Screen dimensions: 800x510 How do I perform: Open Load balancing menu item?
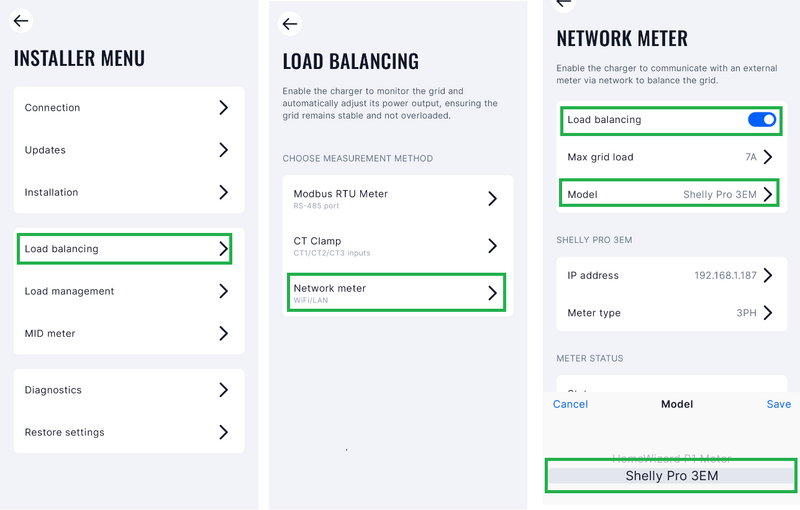click(125, 249)
